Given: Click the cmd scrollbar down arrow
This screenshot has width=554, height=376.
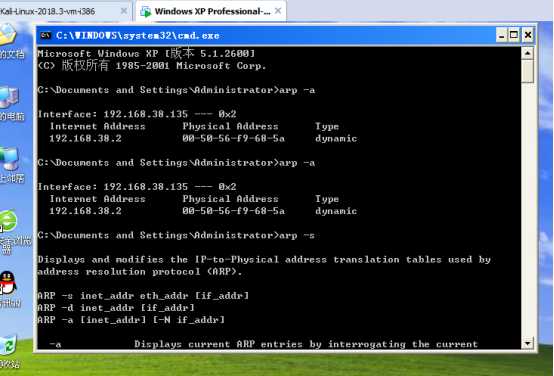Looking at the screenshot, I should 527,342.
